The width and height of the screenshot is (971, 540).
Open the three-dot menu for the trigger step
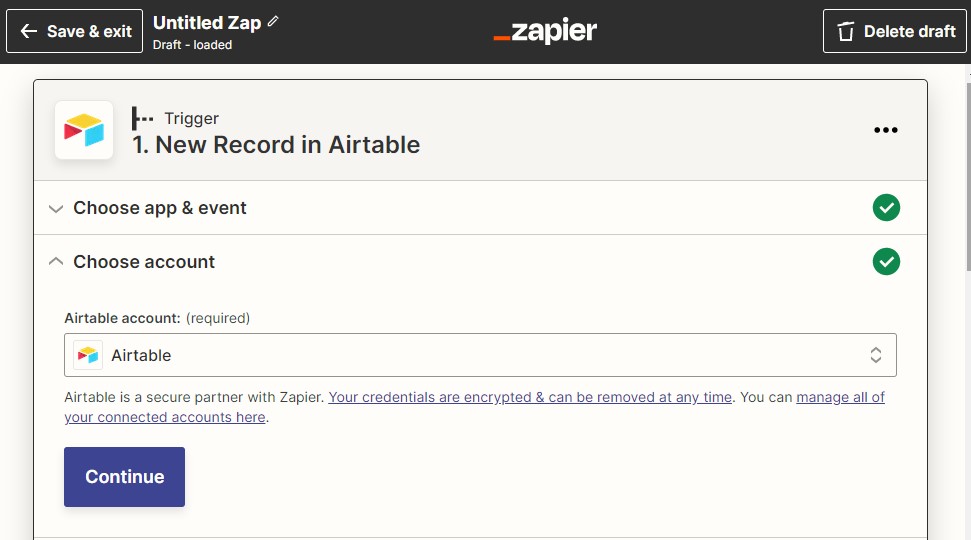[886, 130]
